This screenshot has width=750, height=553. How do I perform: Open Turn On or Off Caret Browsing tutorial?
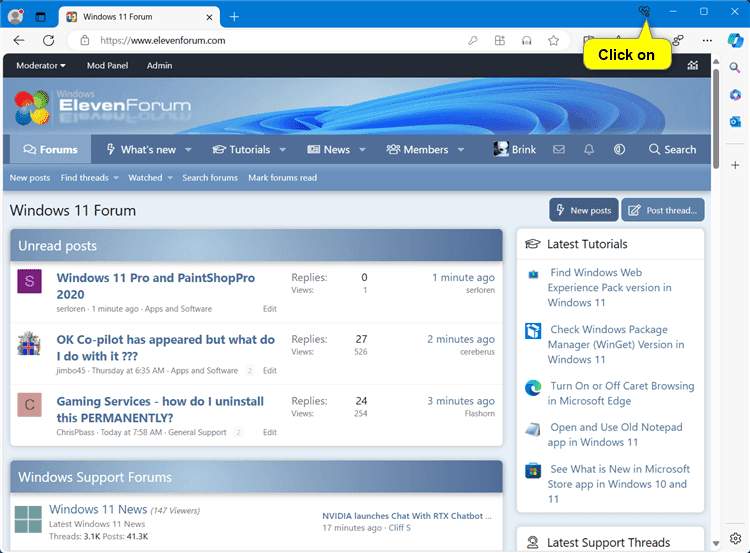point(621,393)
